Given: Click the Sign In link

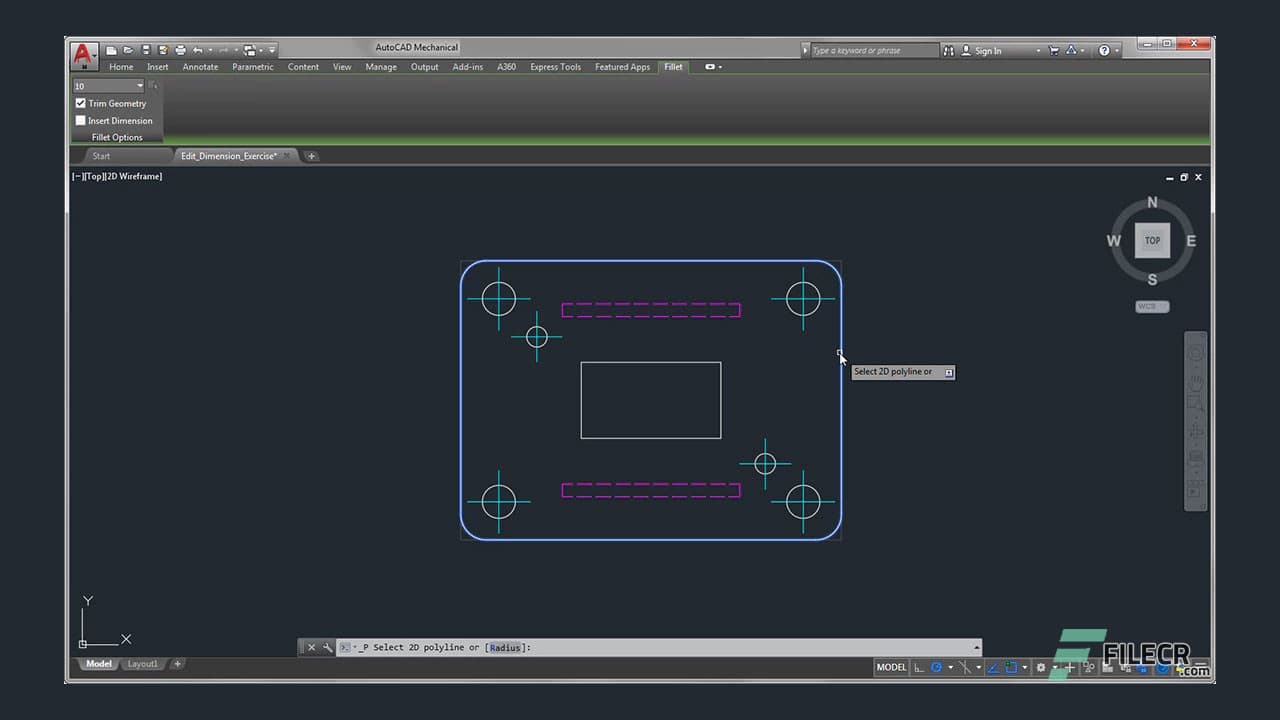Looking at the screenshot, I should [987, 50].
